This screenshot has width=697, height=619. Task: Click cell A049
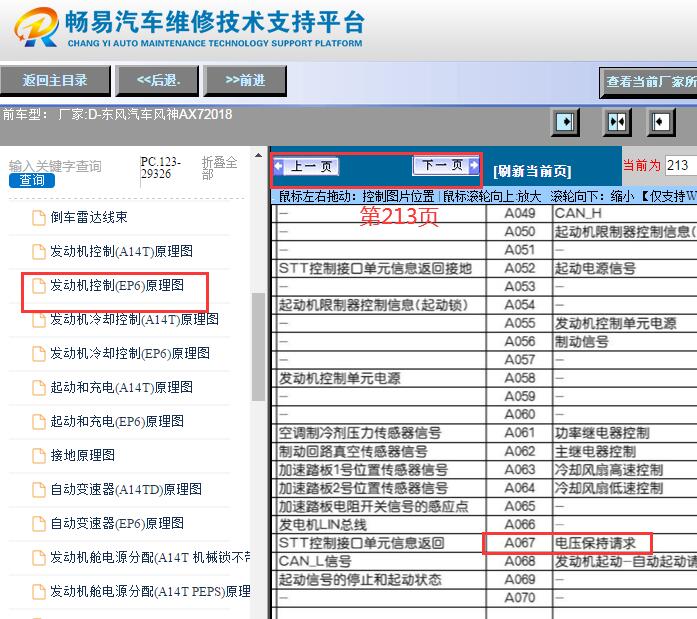coord(519,213)
